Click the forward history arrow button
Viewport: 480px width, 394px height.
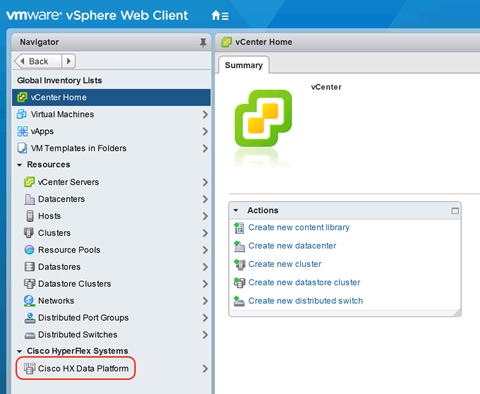pos(69,61)
